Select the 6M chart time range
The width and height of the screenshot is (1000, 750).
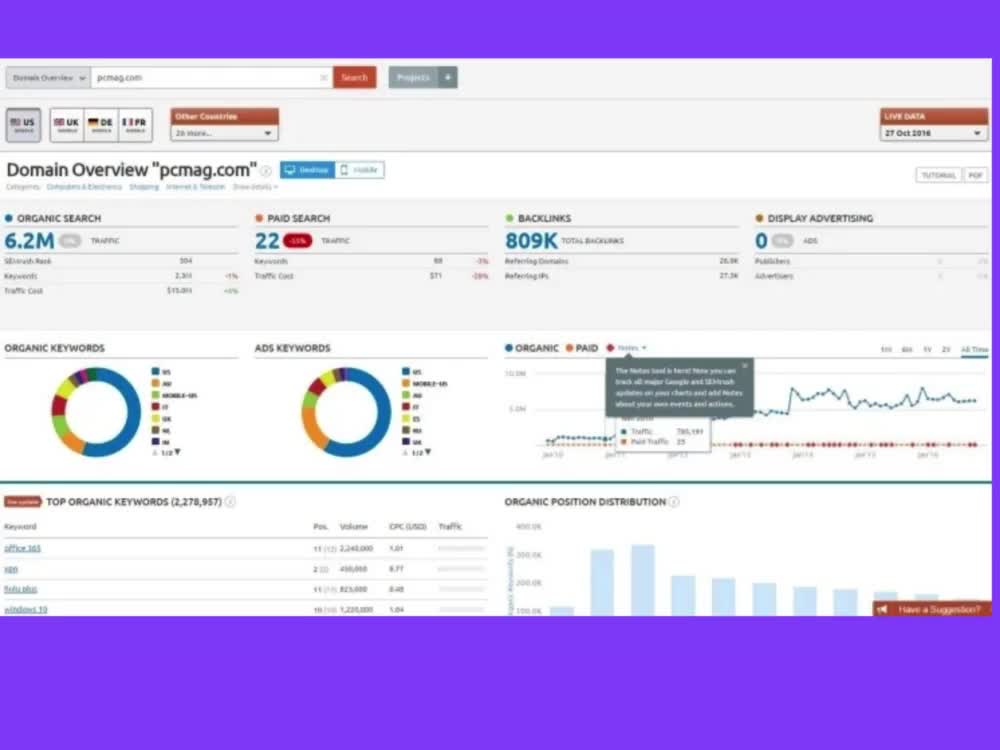click(x=907, y=349)
